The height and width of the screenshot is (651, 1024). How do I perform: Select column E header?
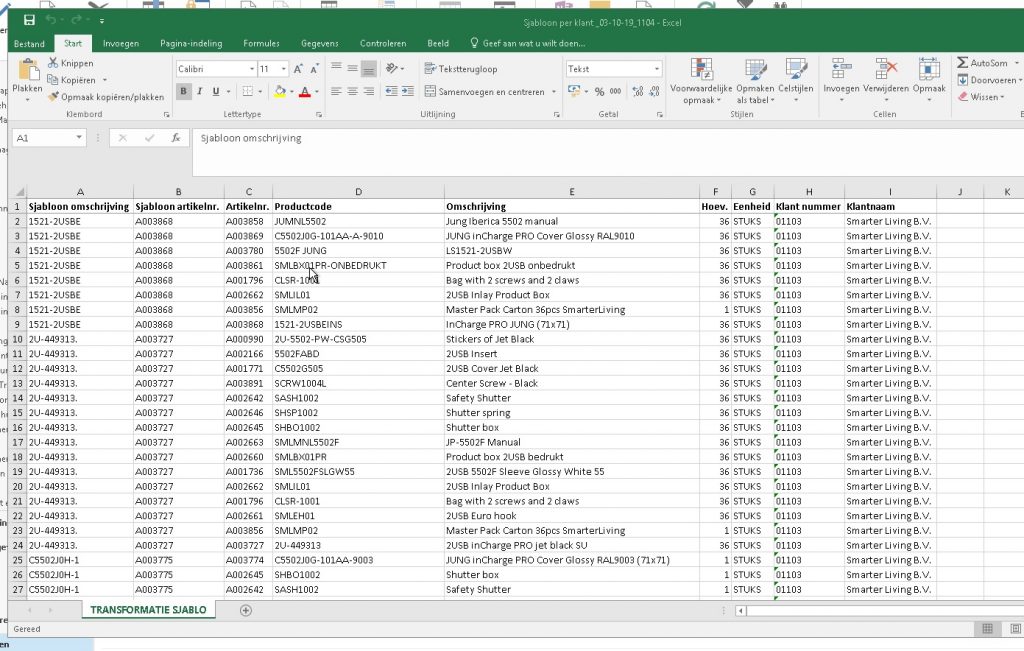(571, 191)
